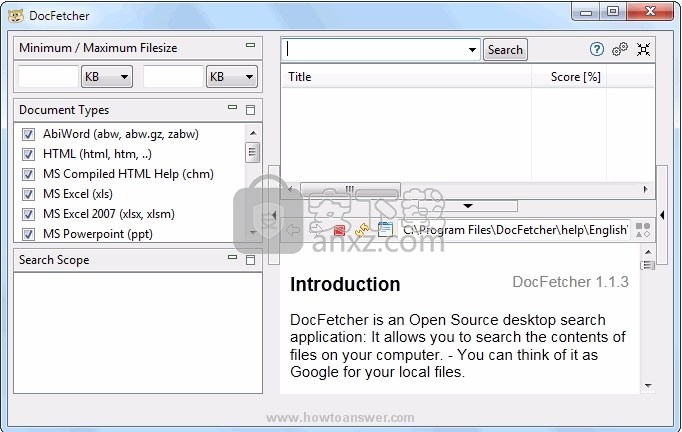This screenshot has height=432, width=682.
Task: Click preview pane scroll down arrow
Action: 648,386
